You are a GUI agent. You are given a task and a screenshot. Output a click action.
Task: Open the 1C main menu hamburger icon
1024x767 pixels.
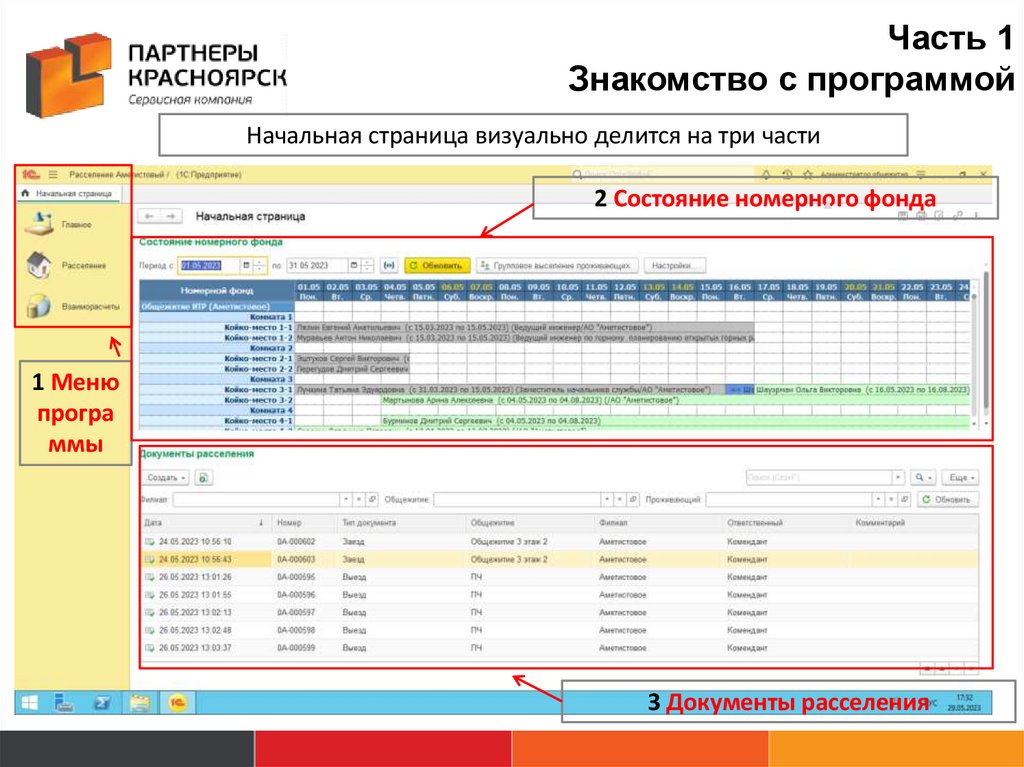53,174
